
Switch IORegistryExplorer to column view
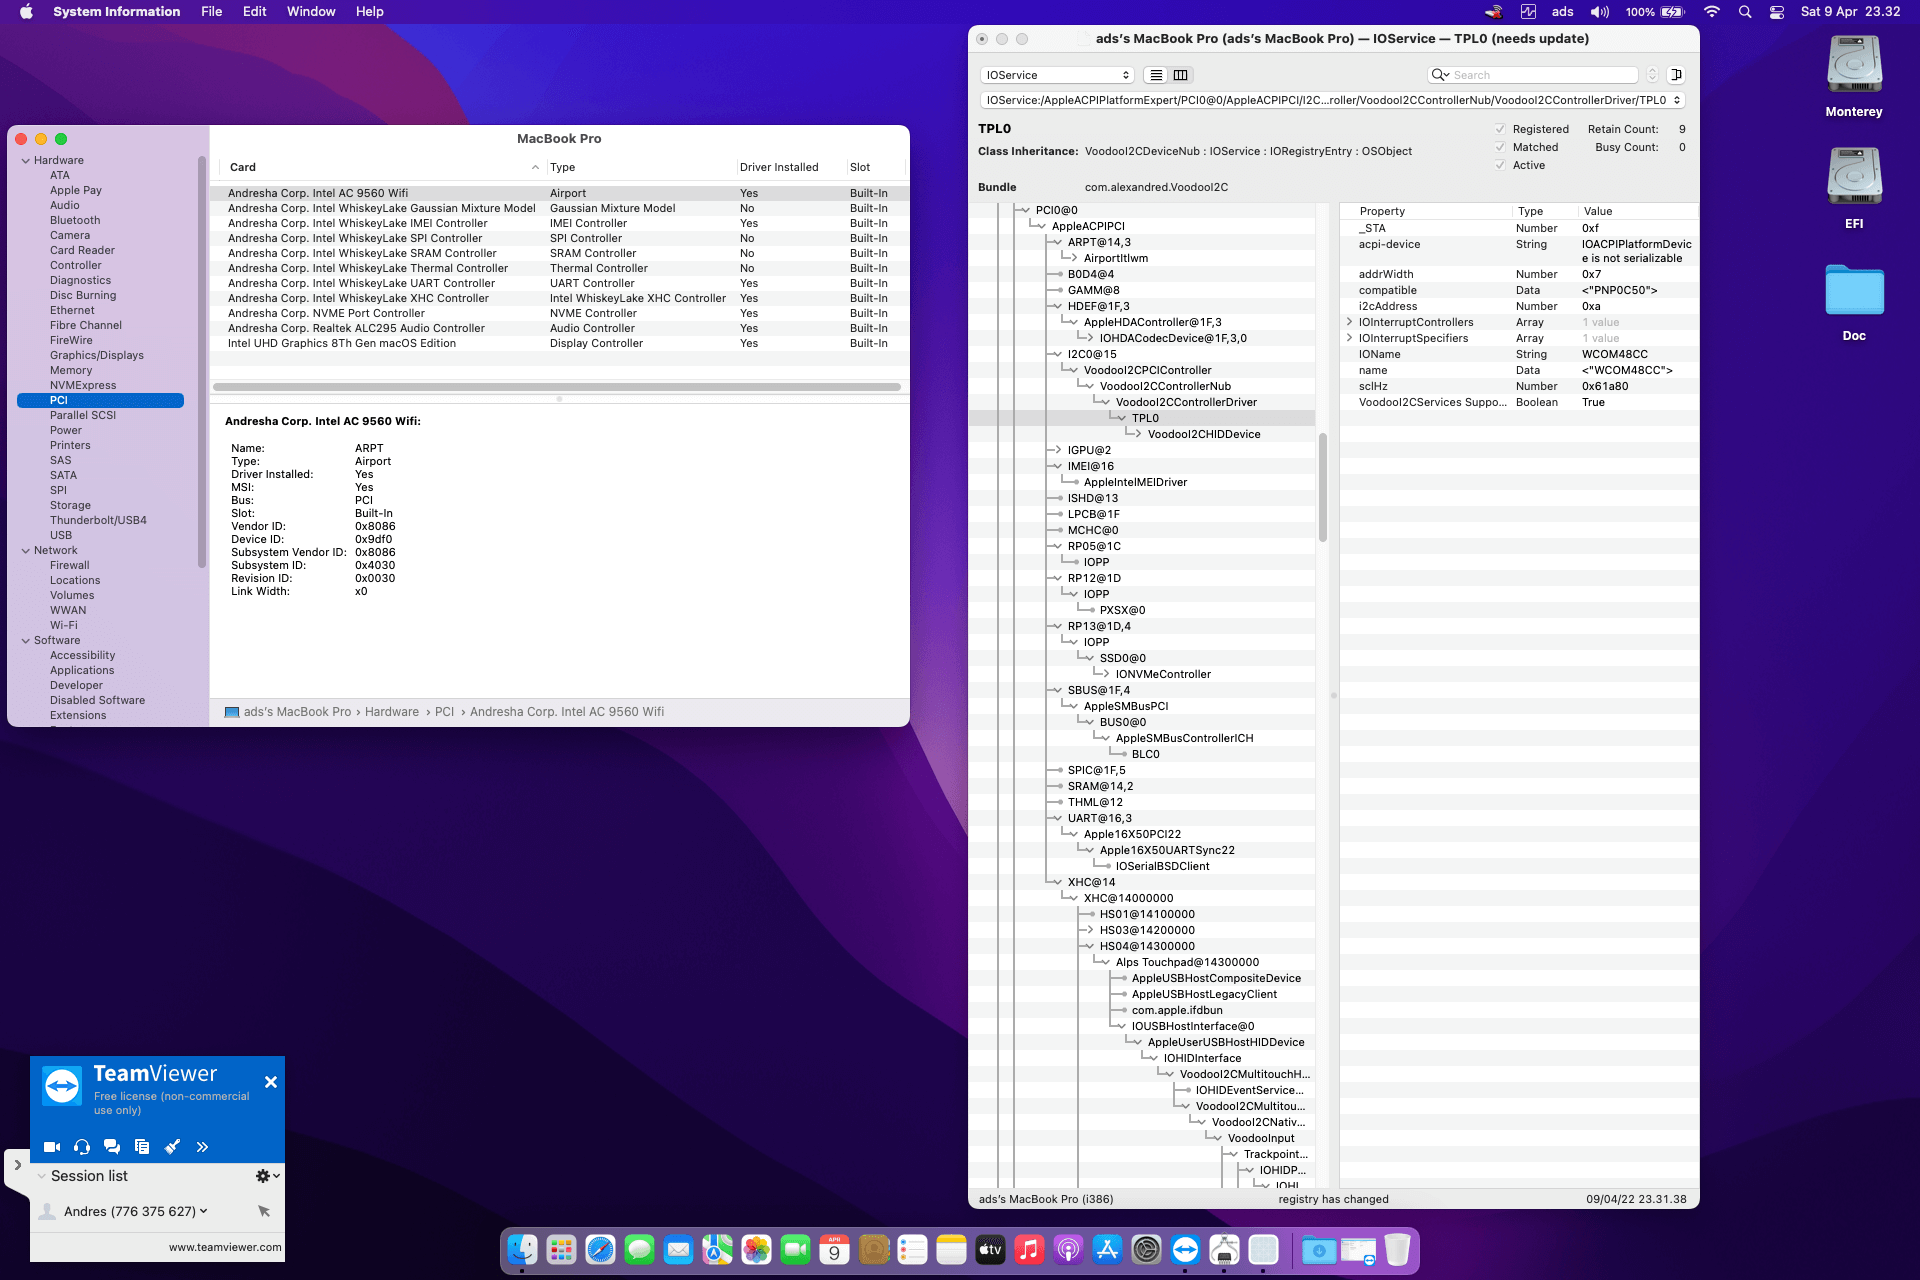(x=1181, y=75)
